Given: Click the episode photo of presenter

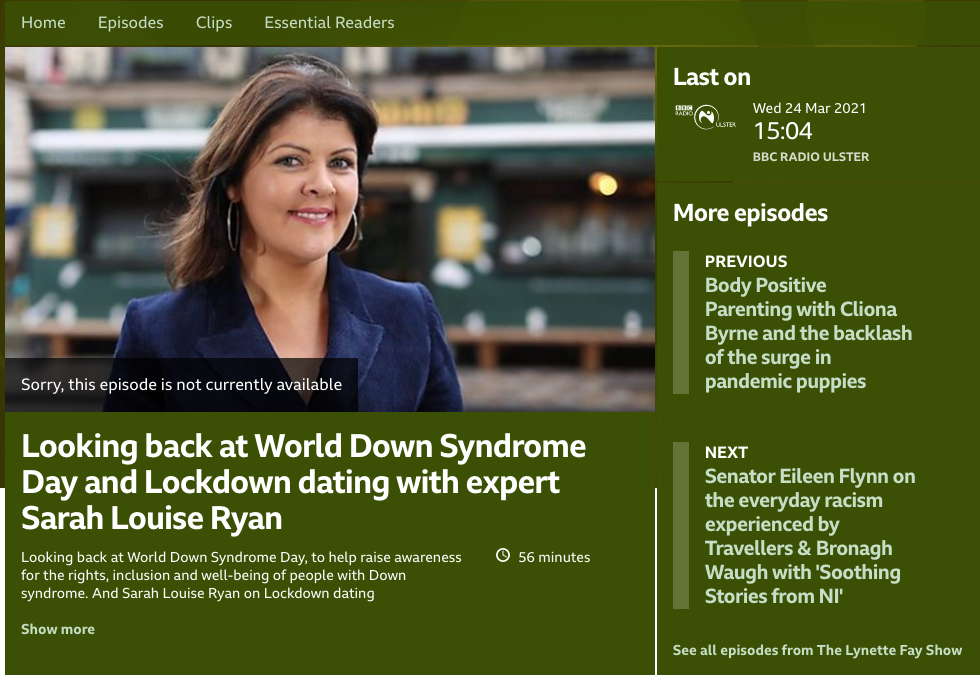Looking at the screenshot, I should pos(330,229).
